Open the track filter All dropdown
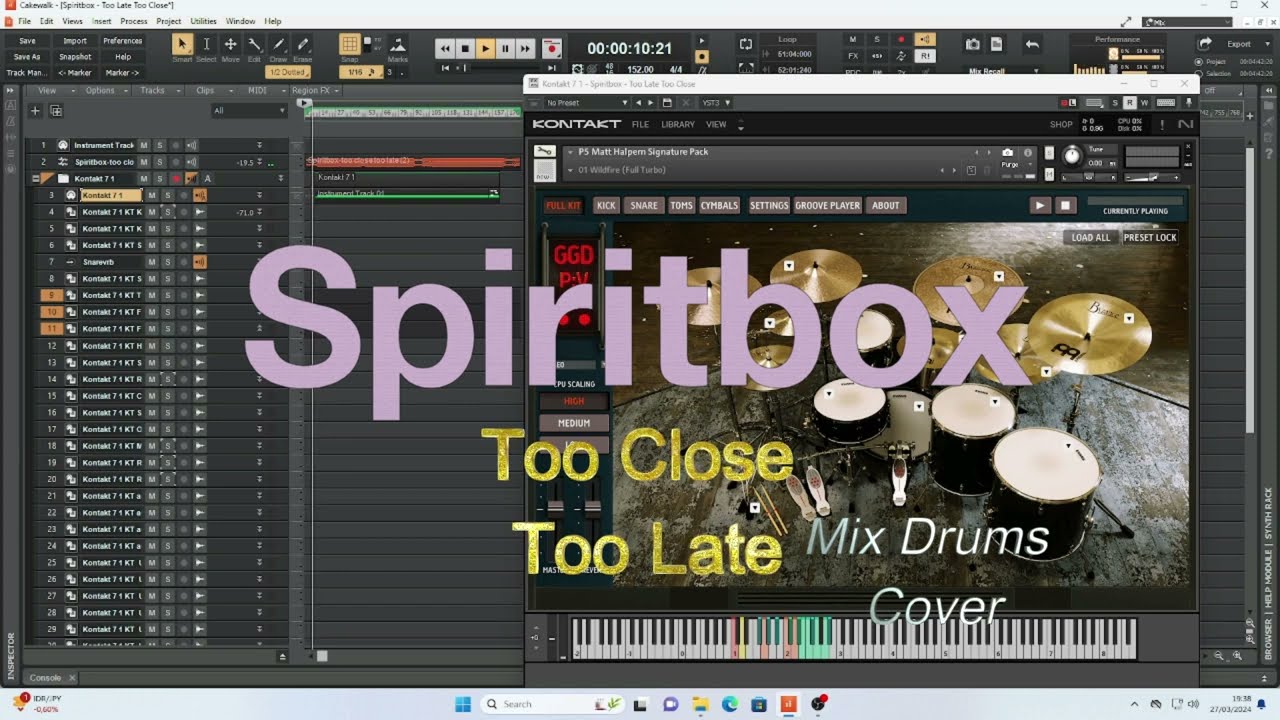 249,111
